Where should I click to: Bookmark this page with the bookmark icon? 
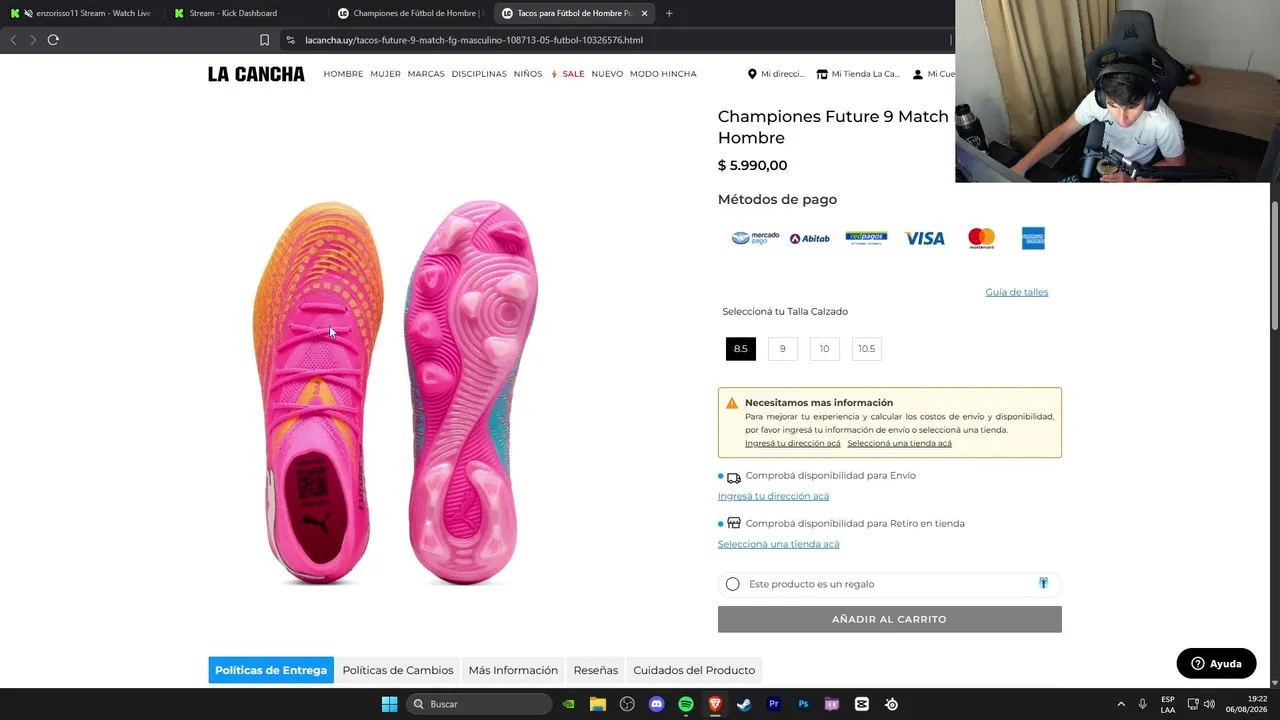[x=264, y=40]
